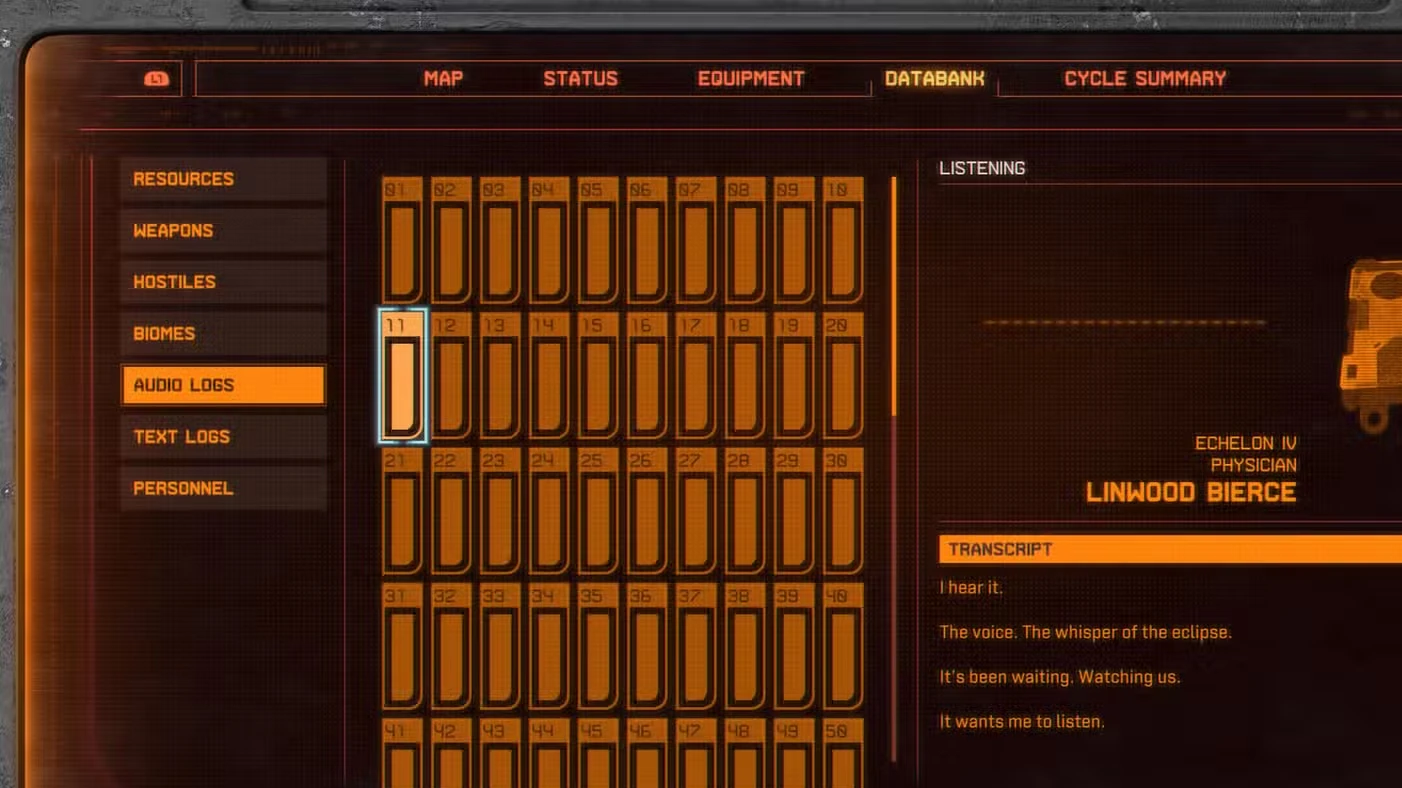Choose audio log cartridge 29
Image resolution: width=1402 pixels, height=788 pixels.
pos(794,511)
